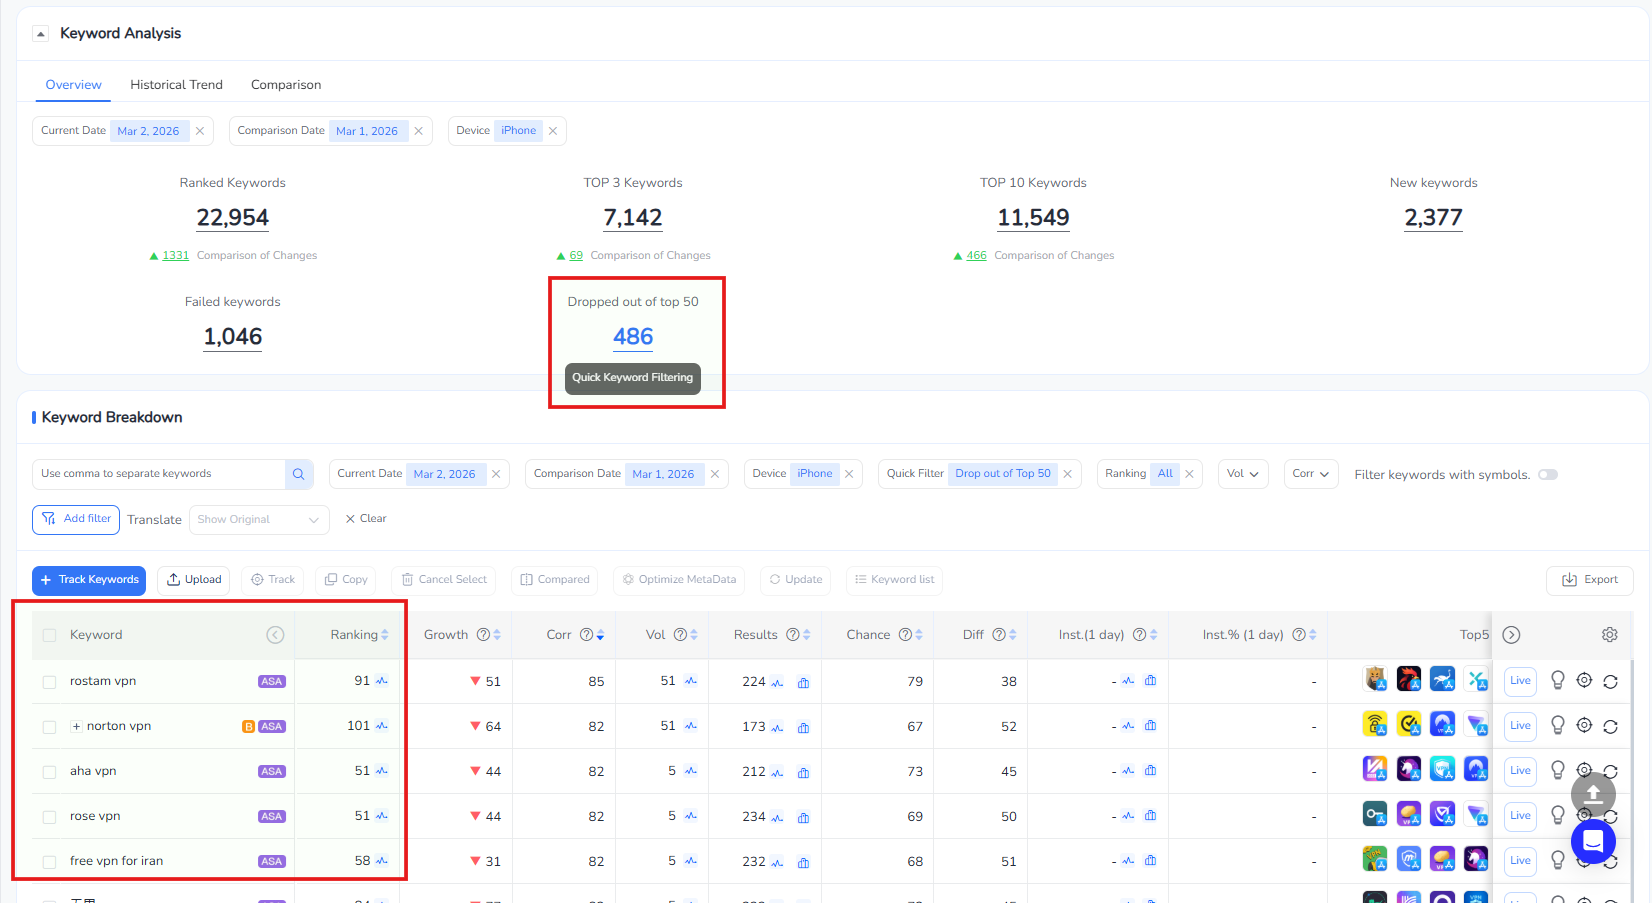The image size is (1652, 903).
Task: Click the Track Keywords button
Action: 89,580
